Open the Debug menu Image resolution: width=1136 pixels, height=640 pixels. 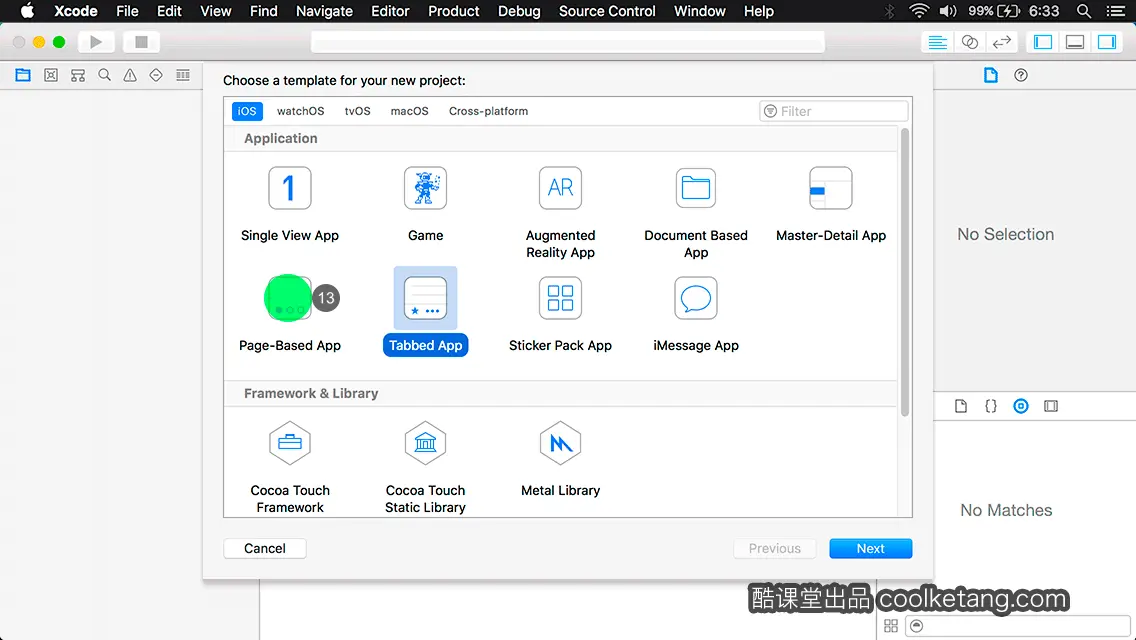coord(519,11)
